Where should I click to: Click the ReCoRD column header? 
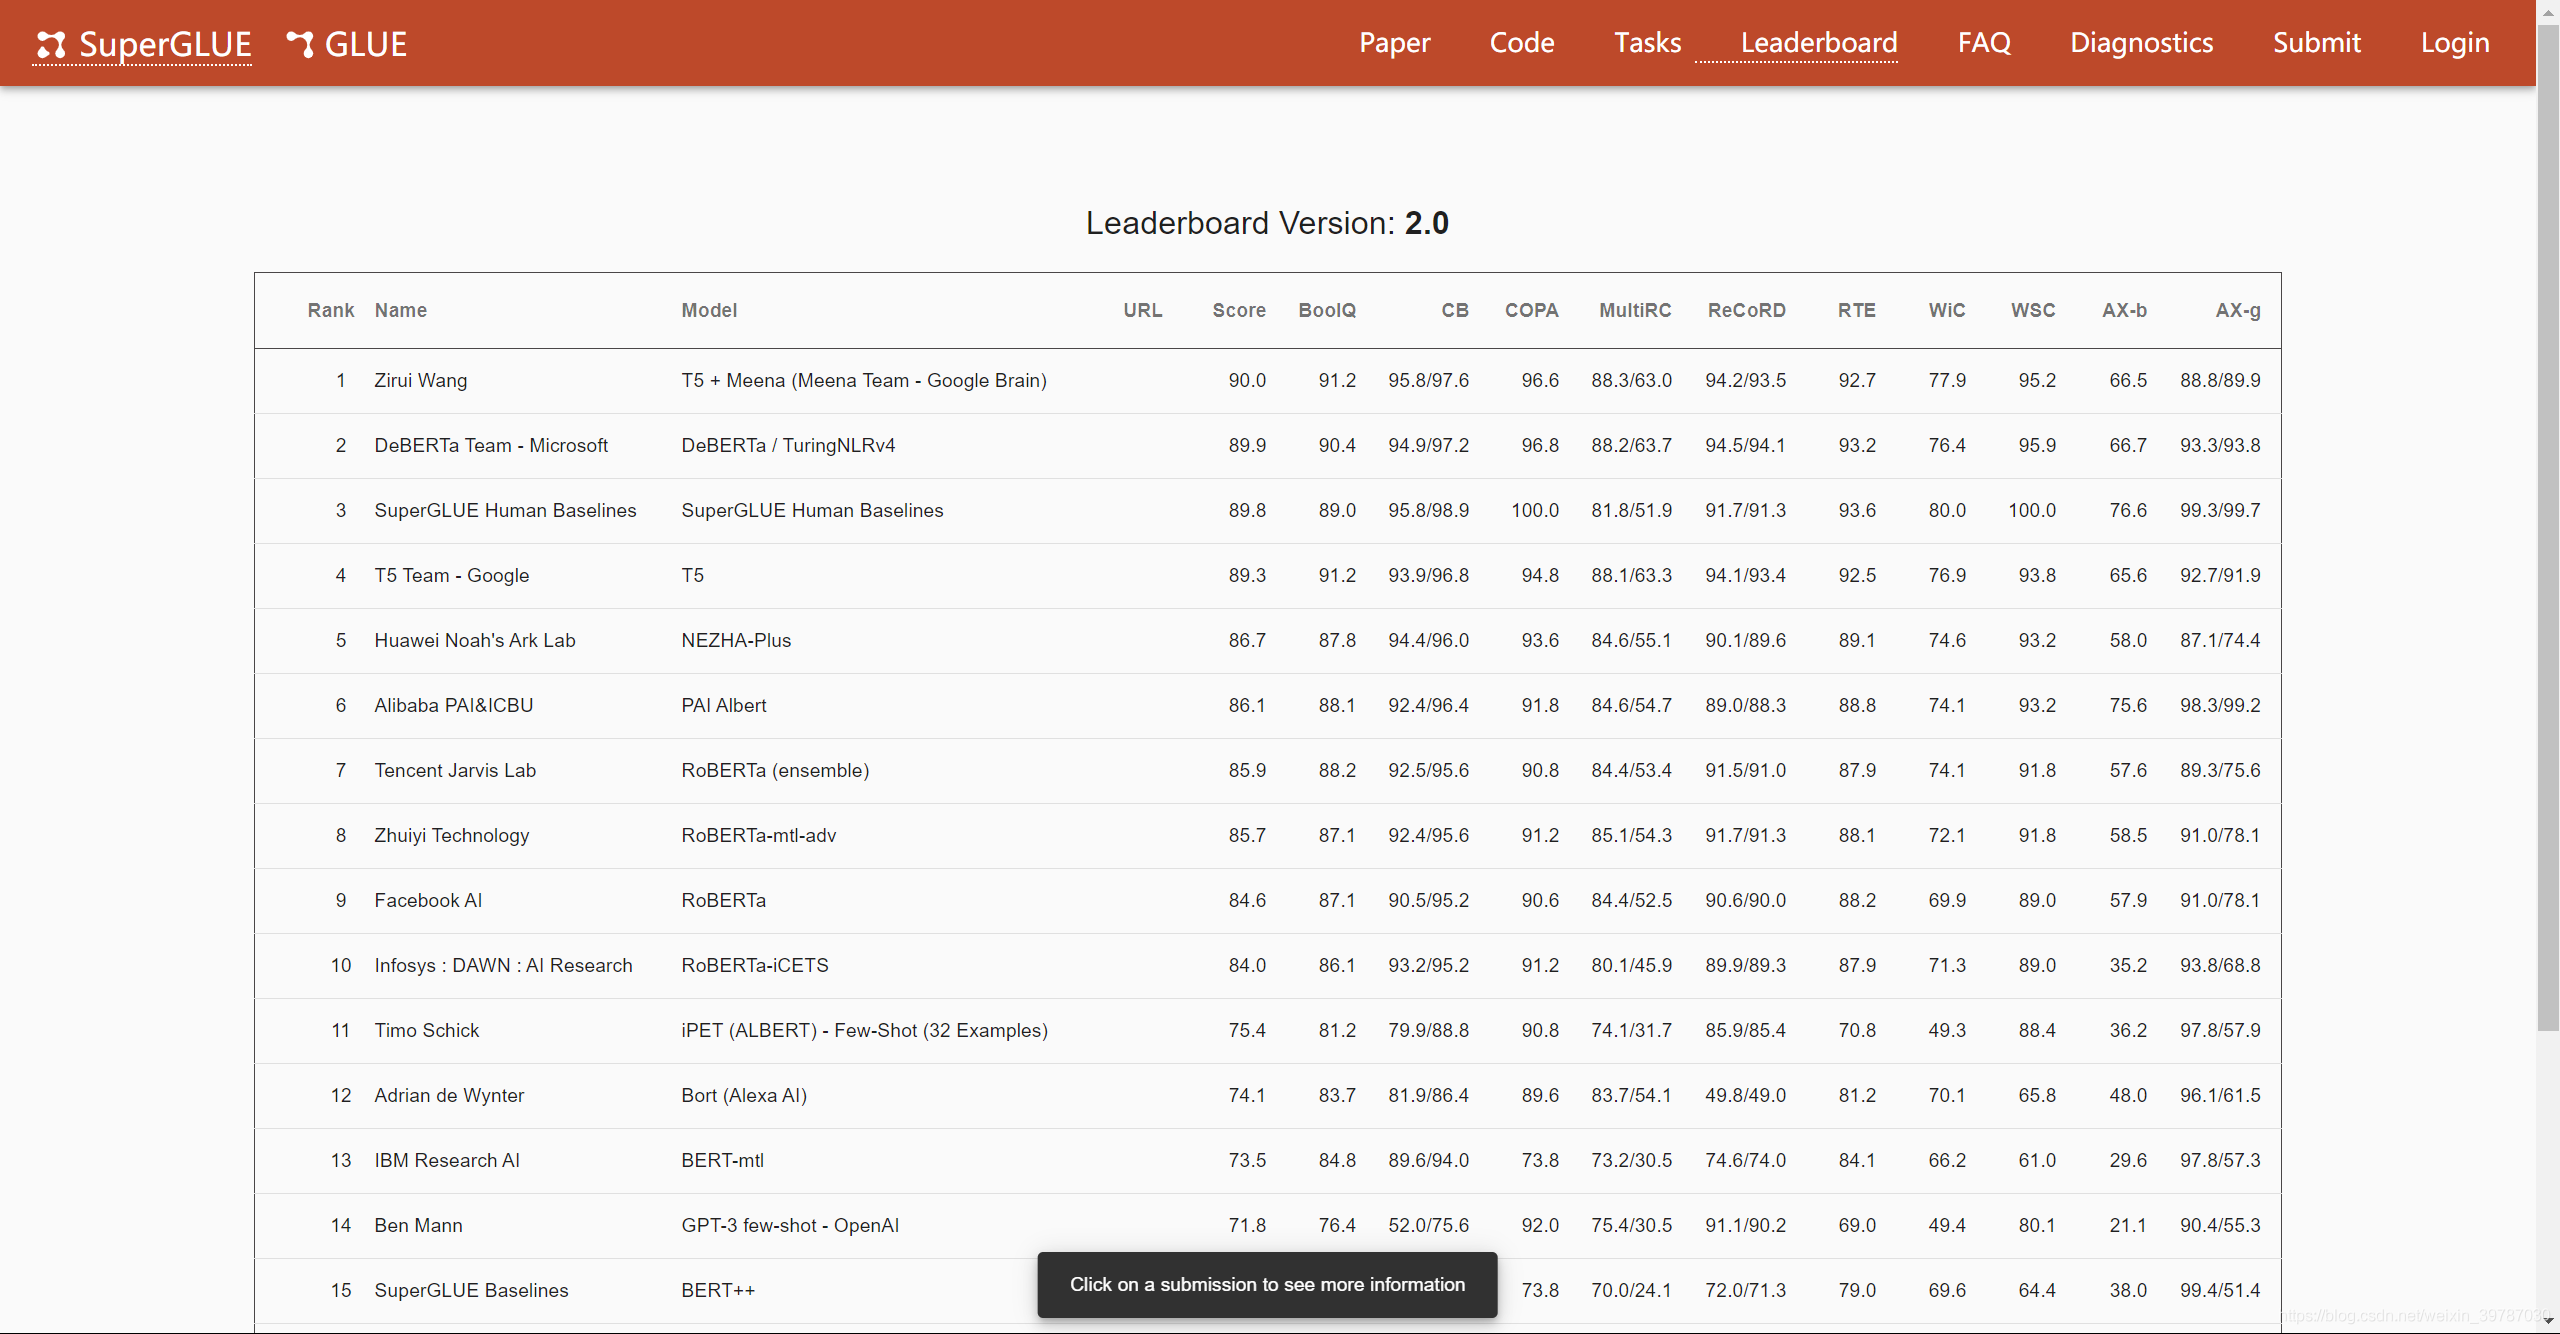click(1746, 310)
